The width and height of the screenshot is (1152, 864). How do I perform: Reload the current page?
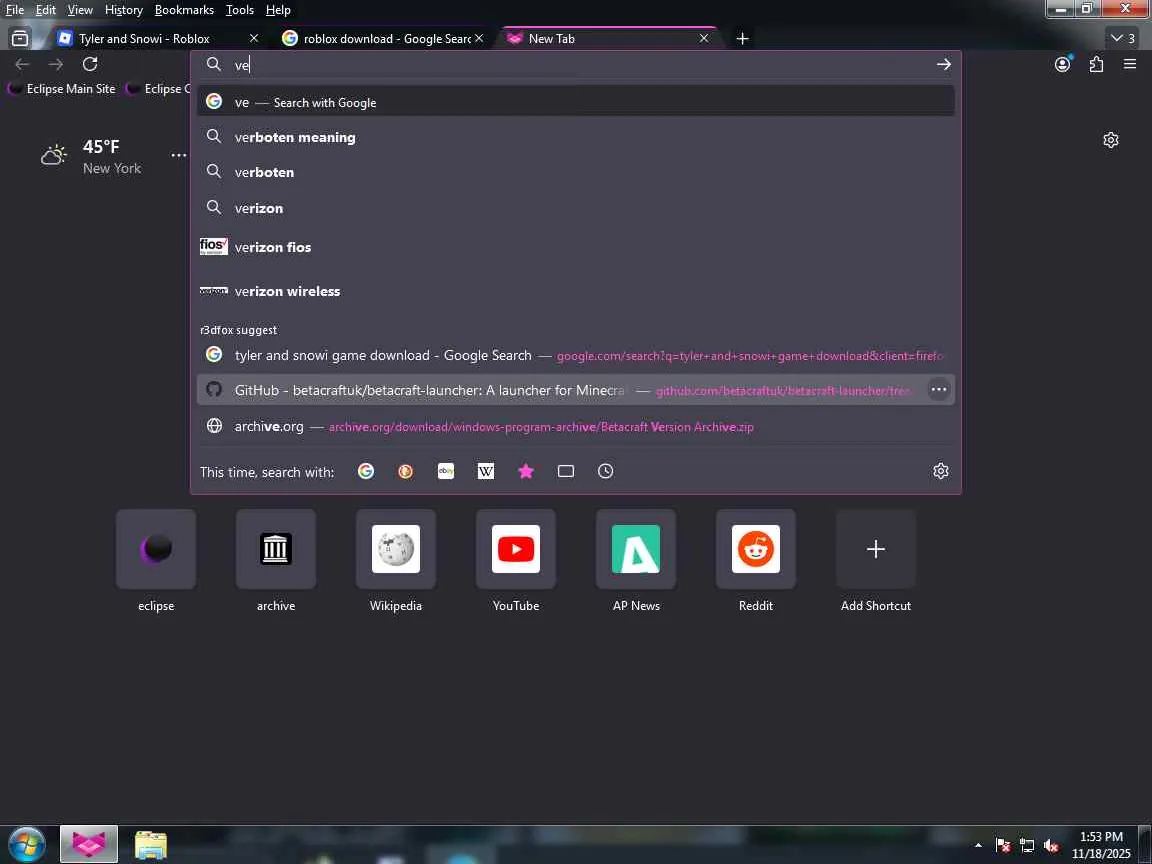tap(90, 64)
